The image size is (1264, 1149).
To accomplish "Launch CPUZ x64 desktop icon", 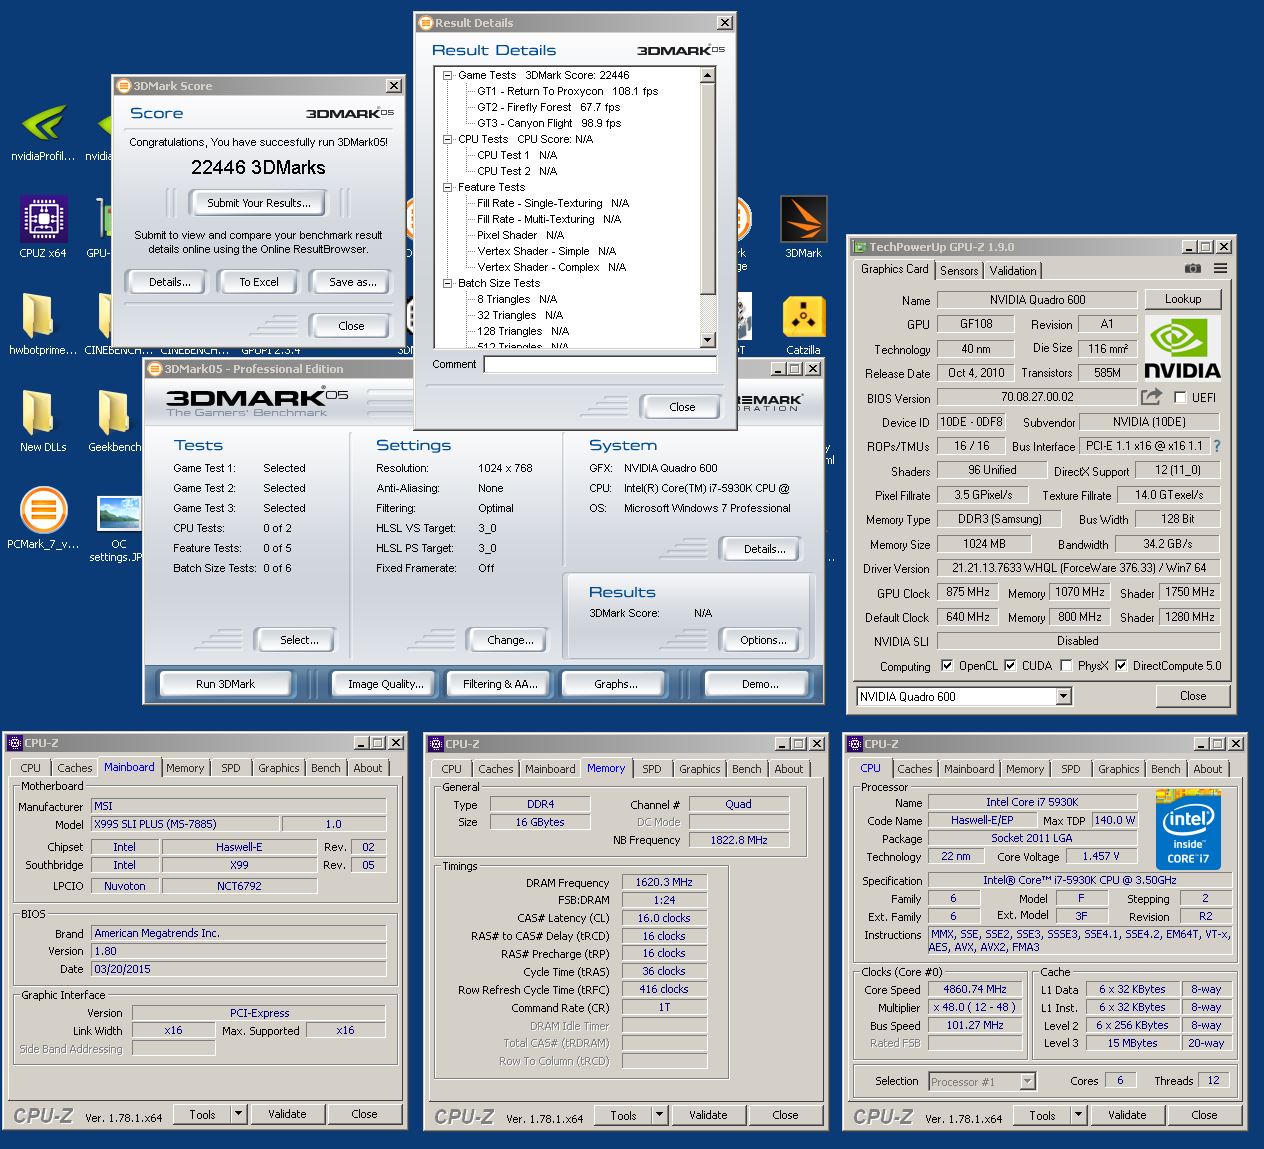I will point(43,226).
